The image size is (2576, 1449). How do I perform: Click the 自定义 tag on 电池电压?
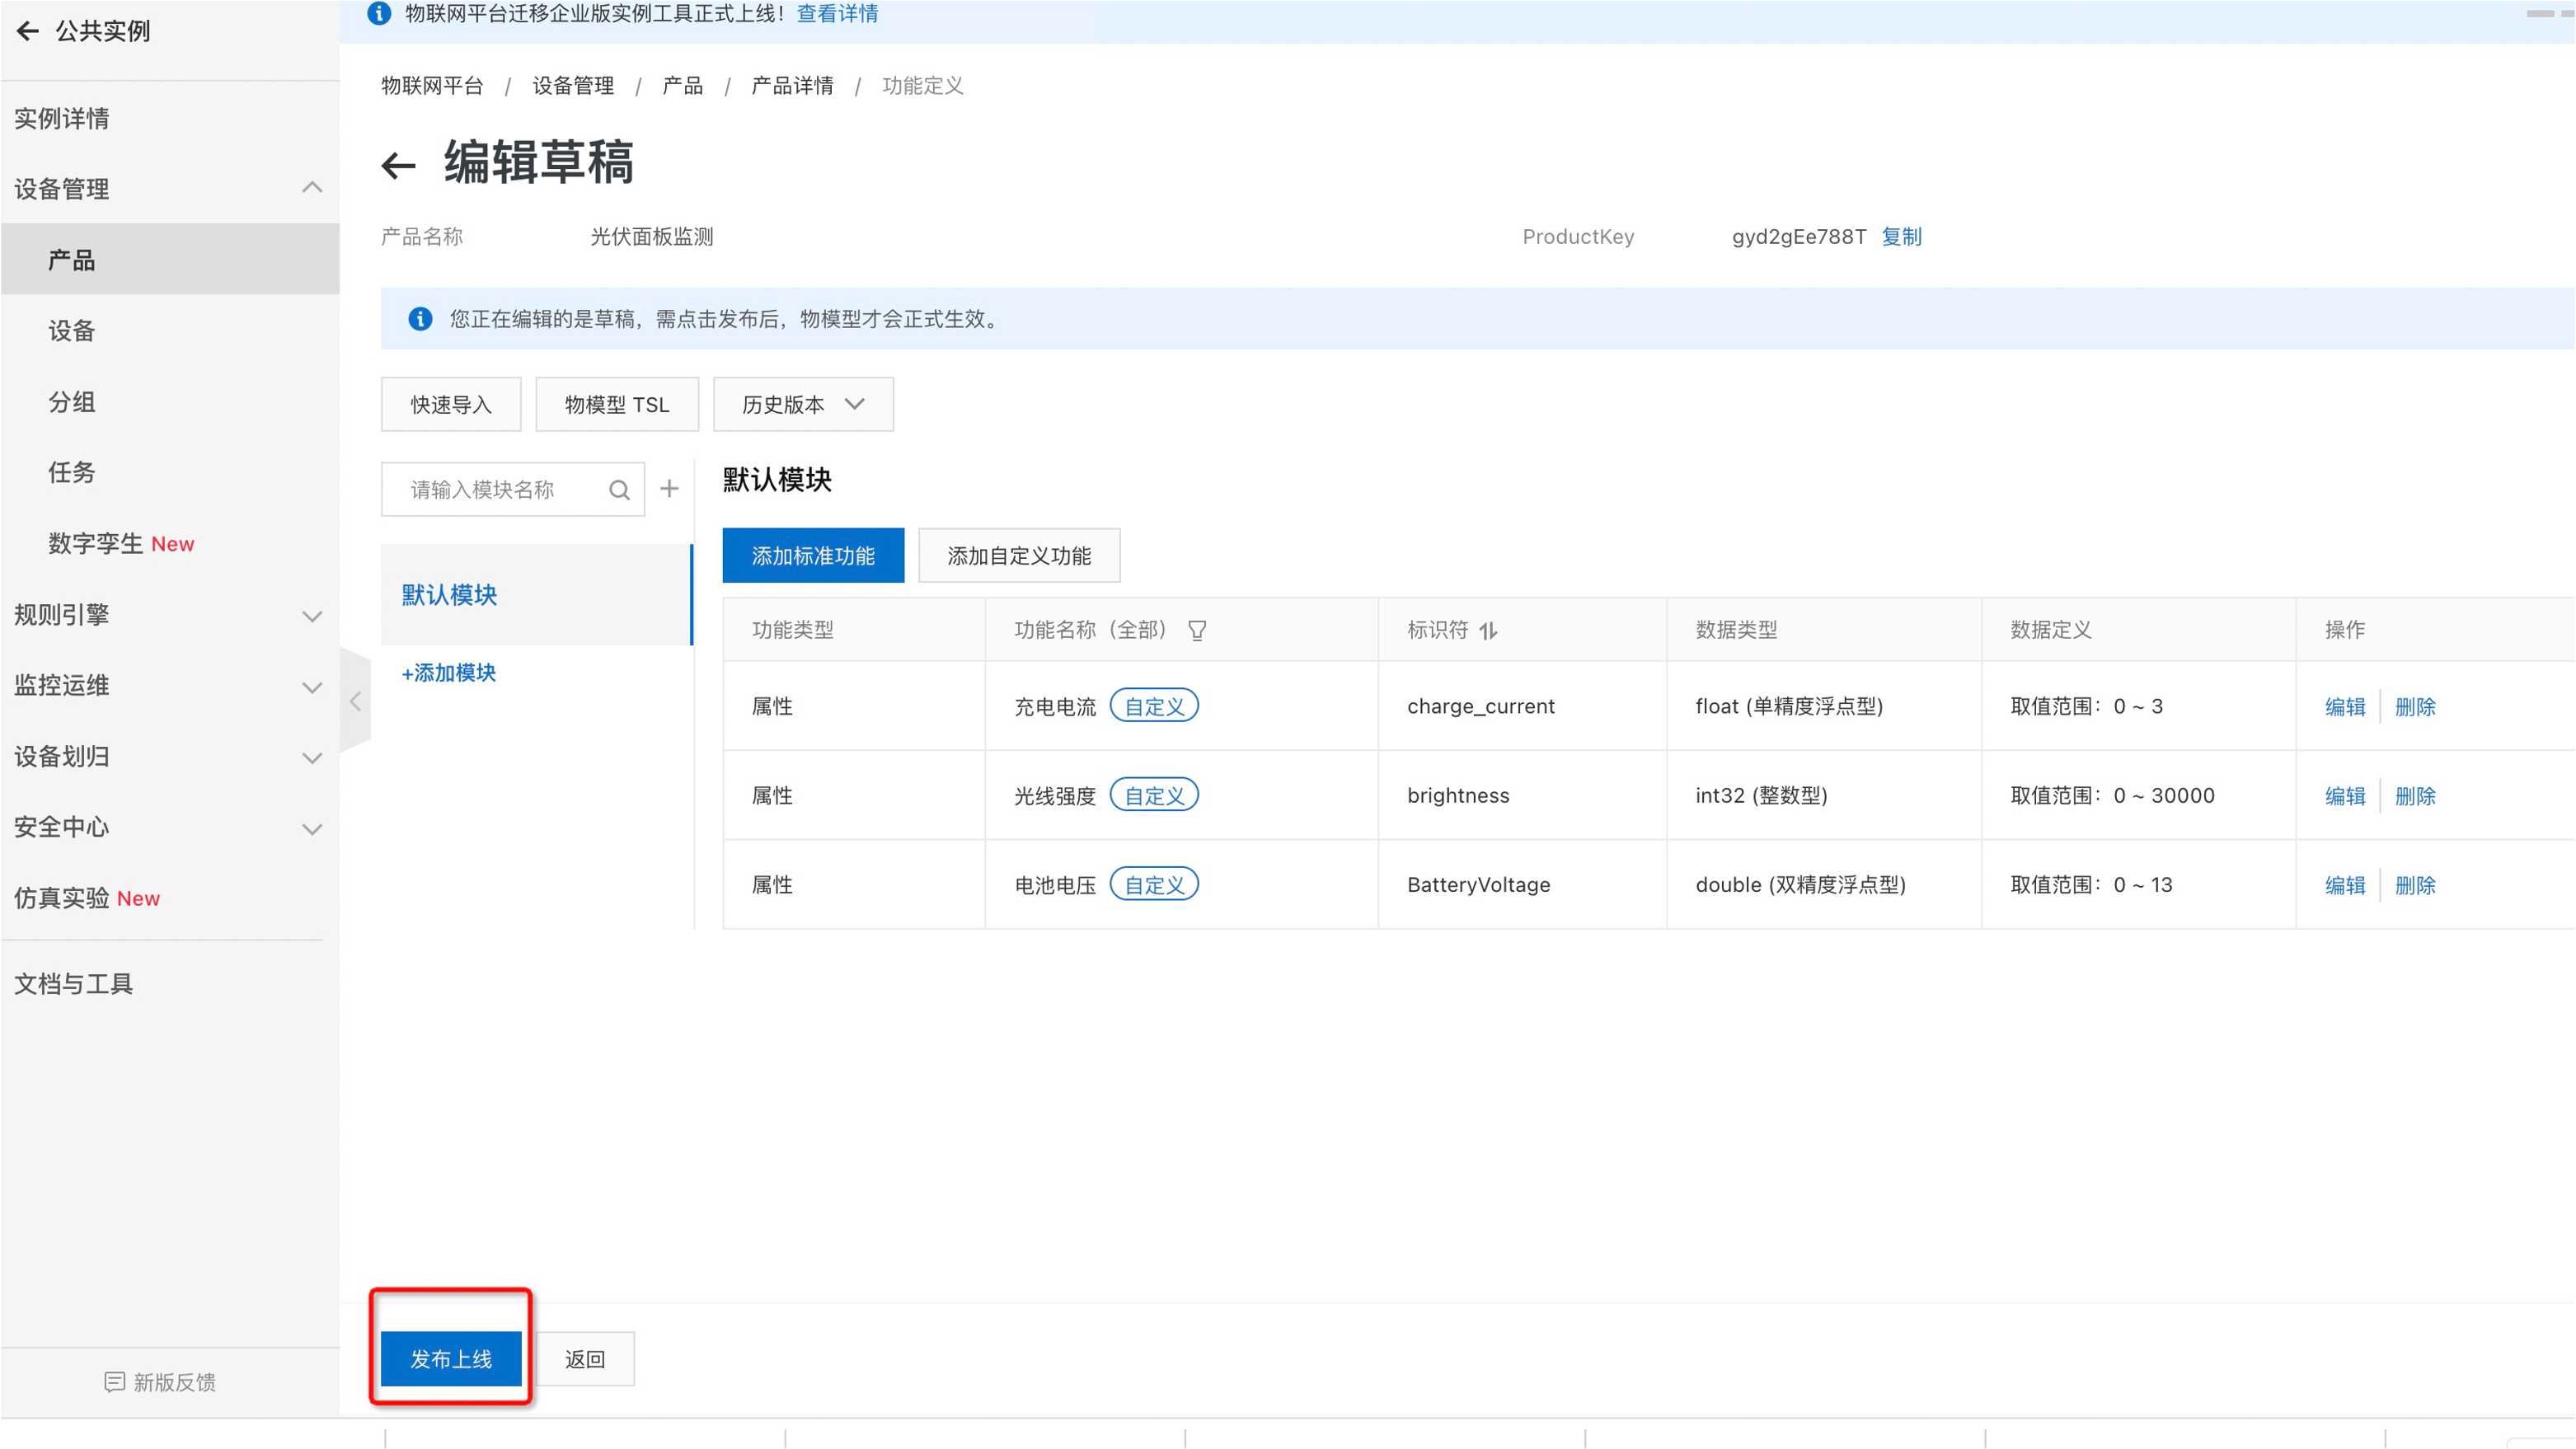tap(1154, 883)
